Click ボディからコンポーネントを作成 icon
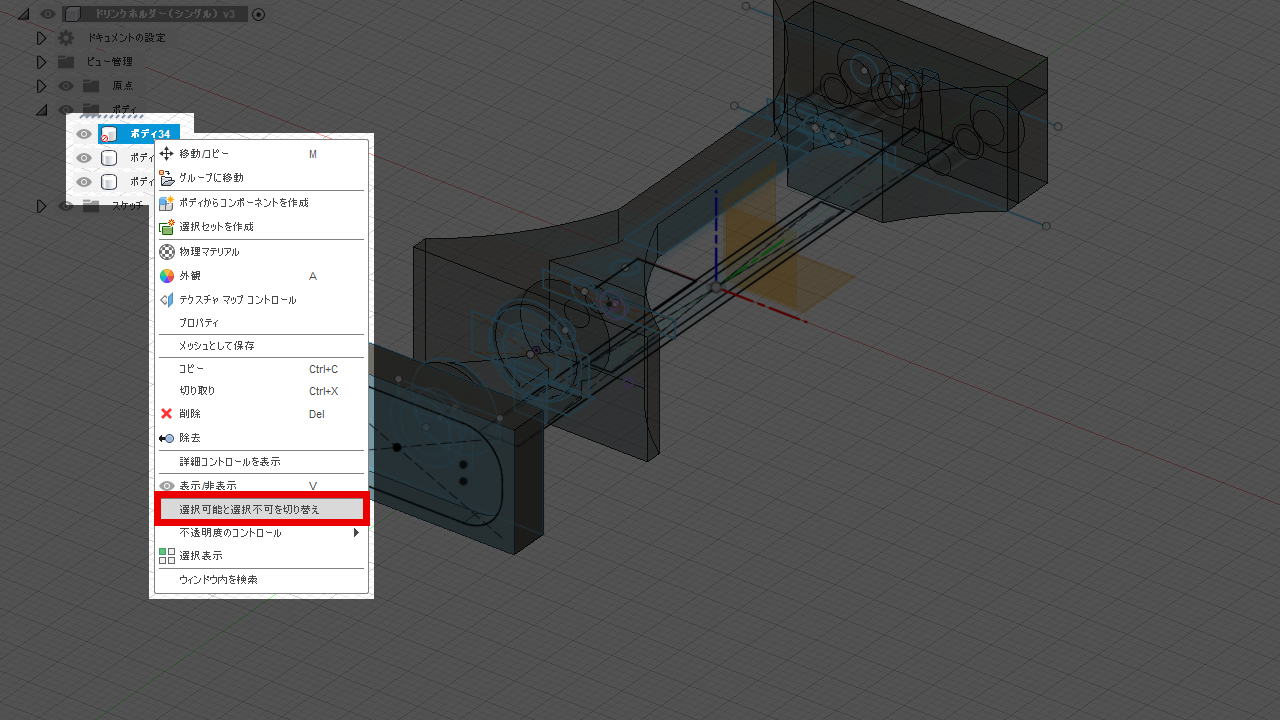1280x720 pixels. 167,203
